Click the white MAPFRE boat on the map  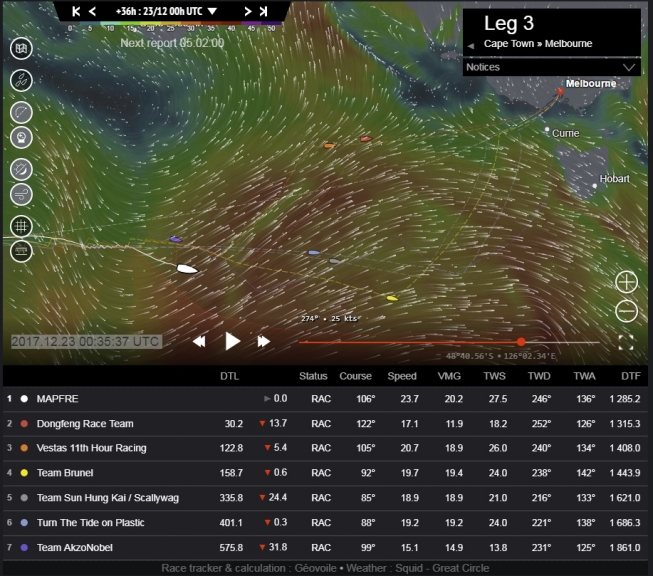pyautogui.click(x=187, y=269)
